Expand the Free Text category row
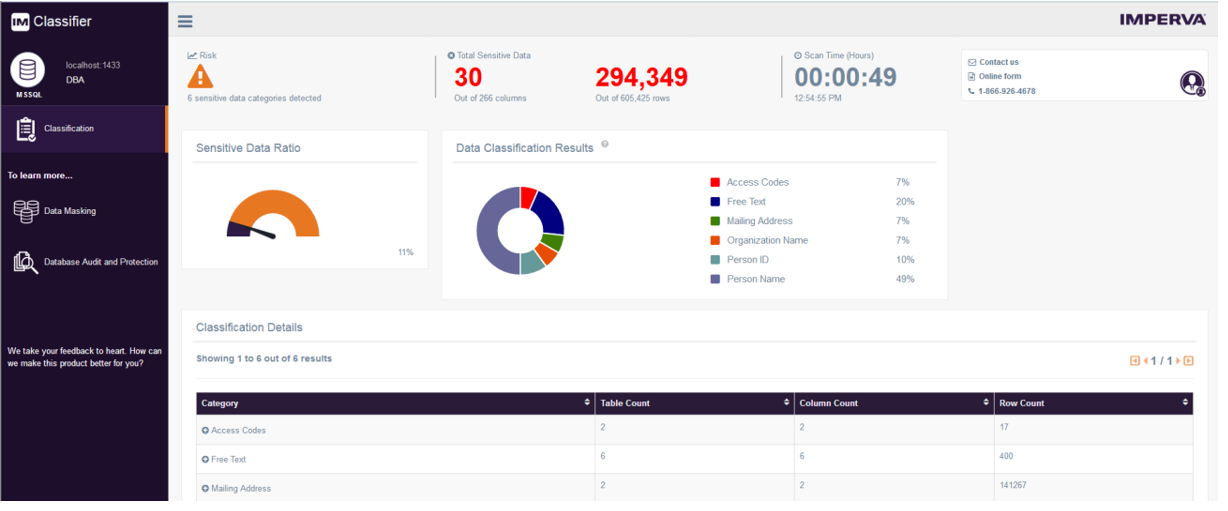The height and width of the screenshot is (511, 1228). 205,459
